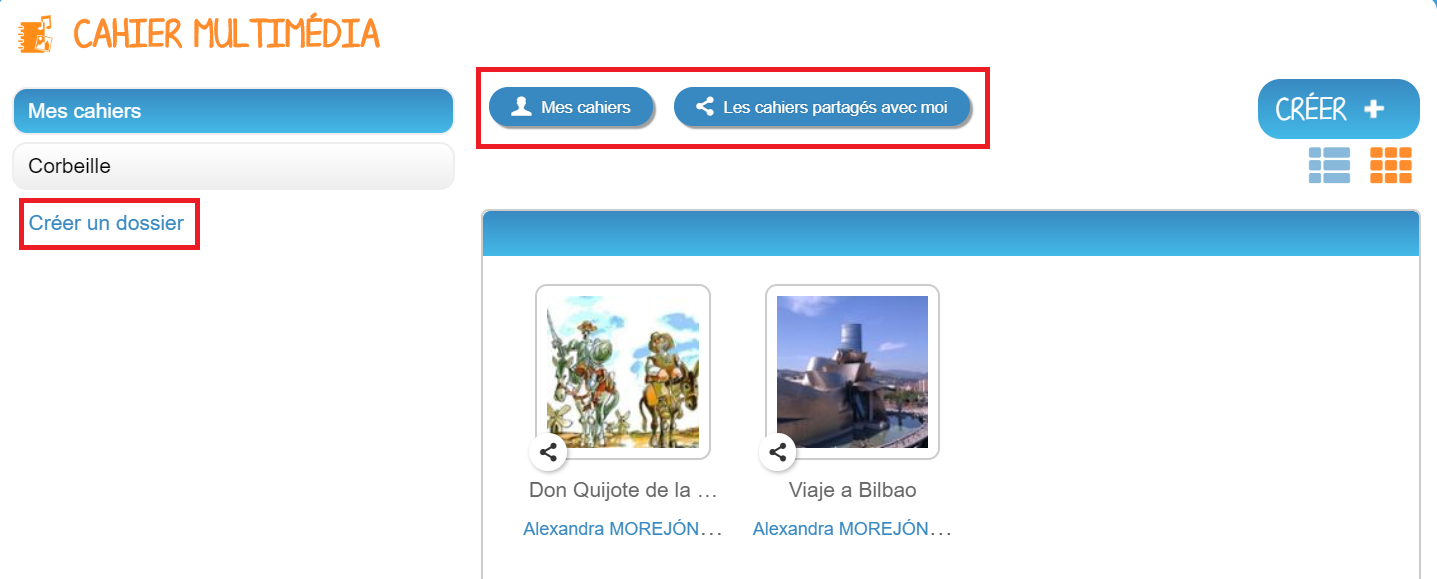The width and height of the screenshot is (1437, 579).
Task: Click the plus icon in Créer button
Action: tap(1374, 109)
